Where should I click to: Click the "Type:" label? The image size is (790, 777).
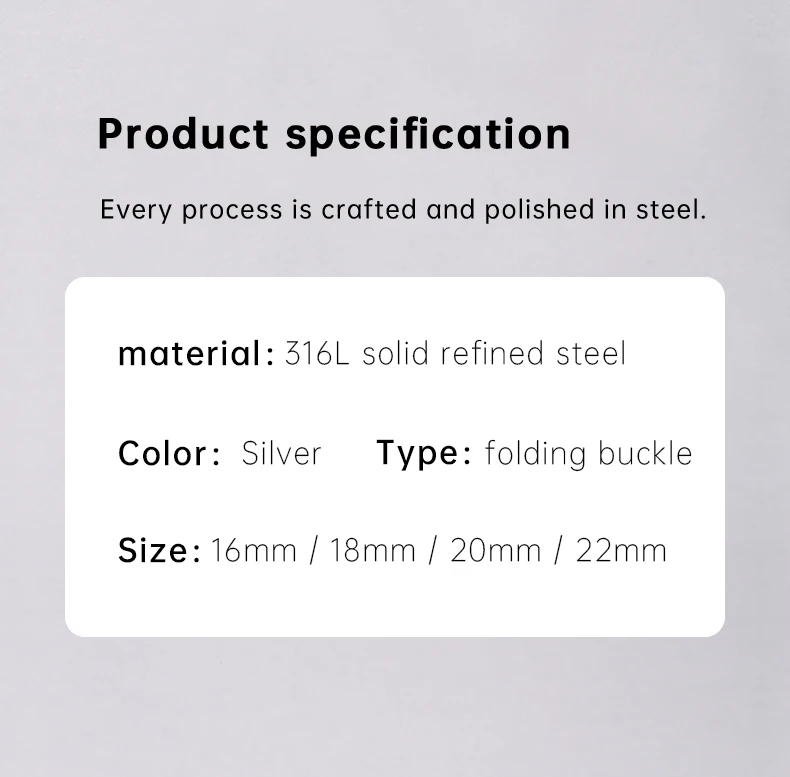tap(424, 454)
